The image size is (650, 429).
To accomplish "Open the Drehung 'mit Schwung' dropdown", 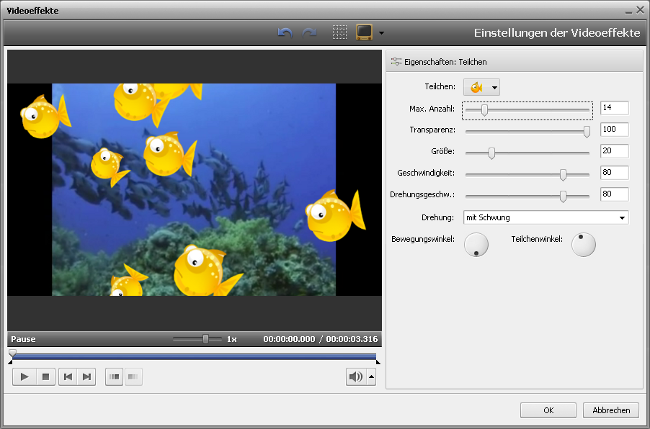I will pos(545,217).
